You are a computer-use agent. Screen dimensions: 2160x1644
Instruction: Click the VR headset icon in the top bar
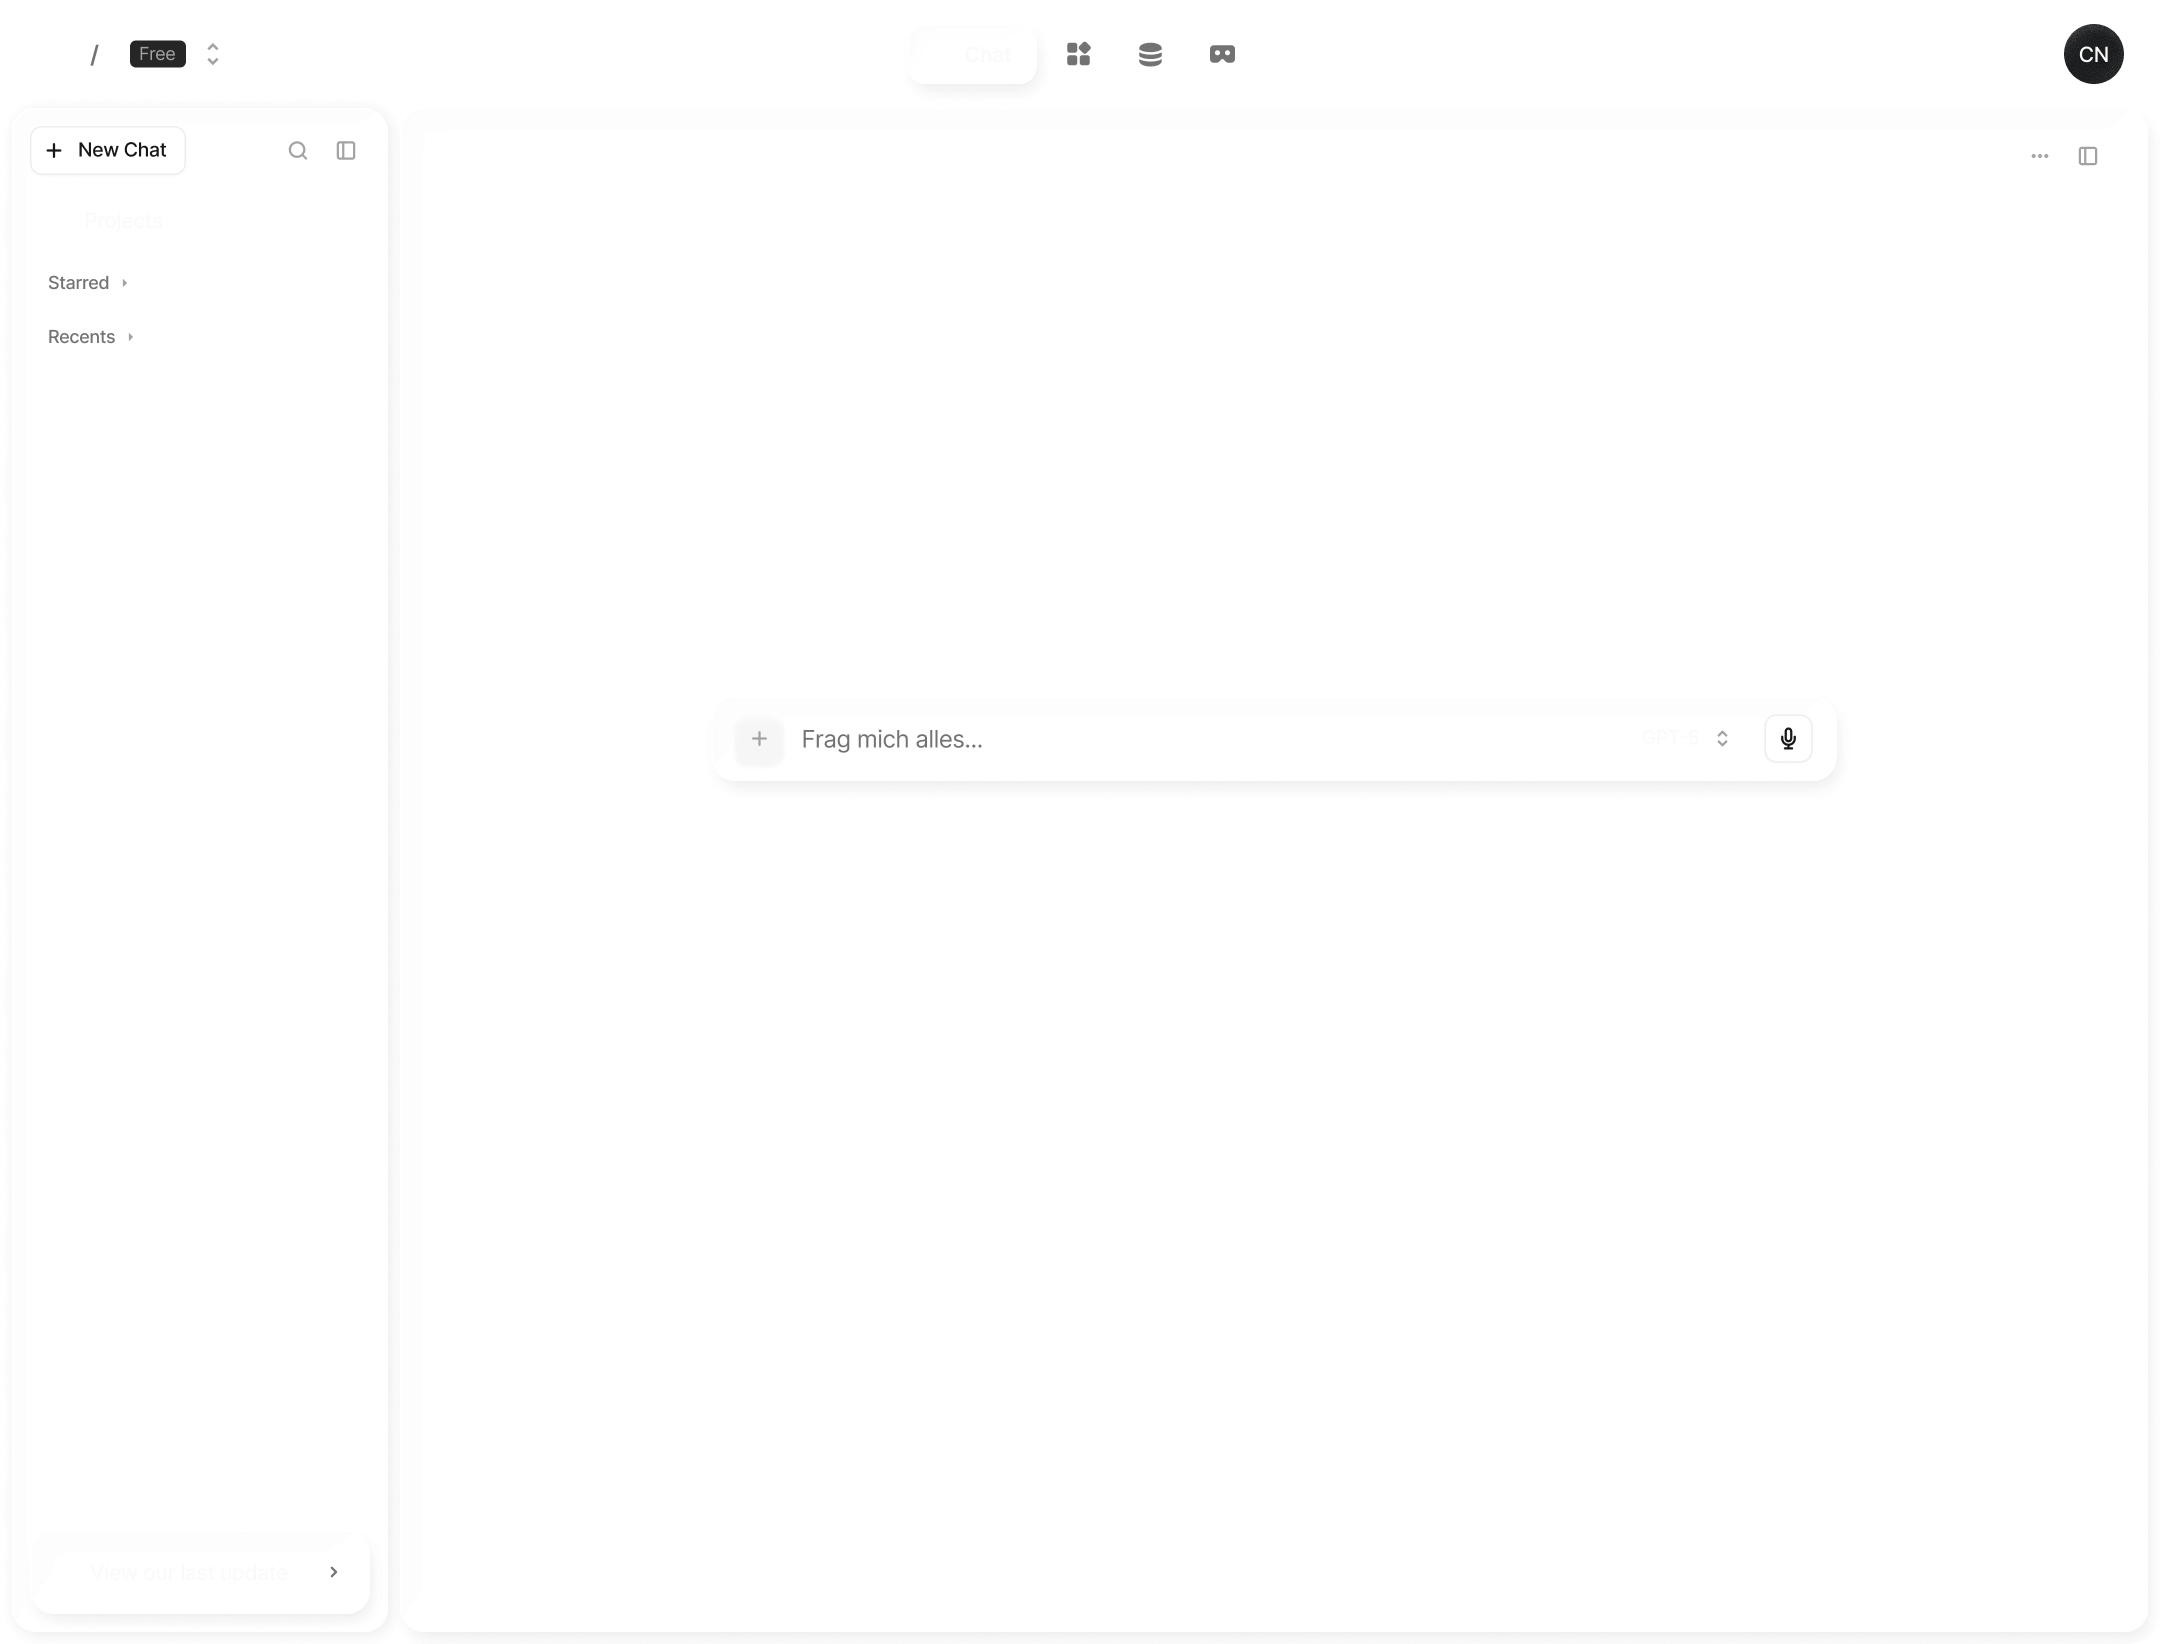pos(1222,54)
